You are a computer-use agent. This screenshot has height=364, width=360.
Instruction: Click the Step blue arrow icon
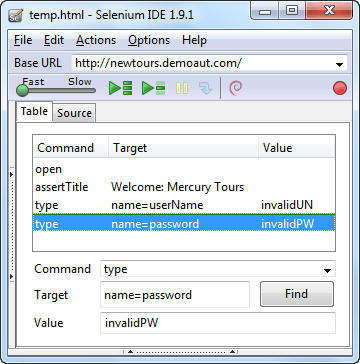click(x=205, y=88)
